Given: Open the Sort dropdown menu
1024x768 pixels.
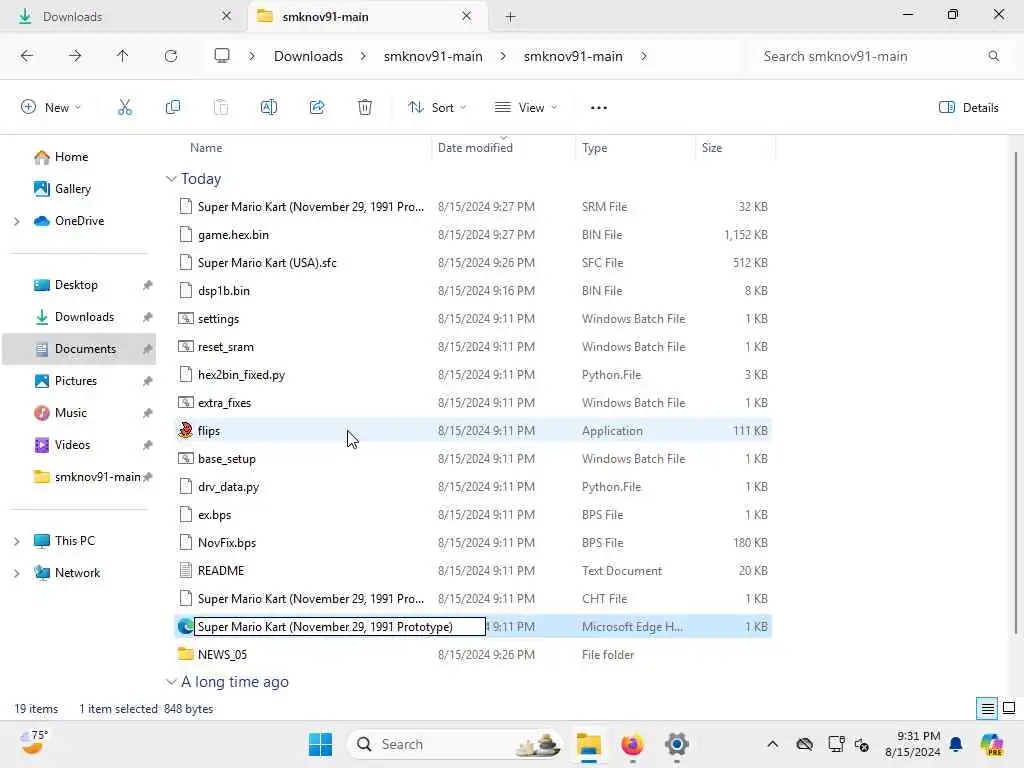Looking at the screenshot, I should tap(437, 108).
